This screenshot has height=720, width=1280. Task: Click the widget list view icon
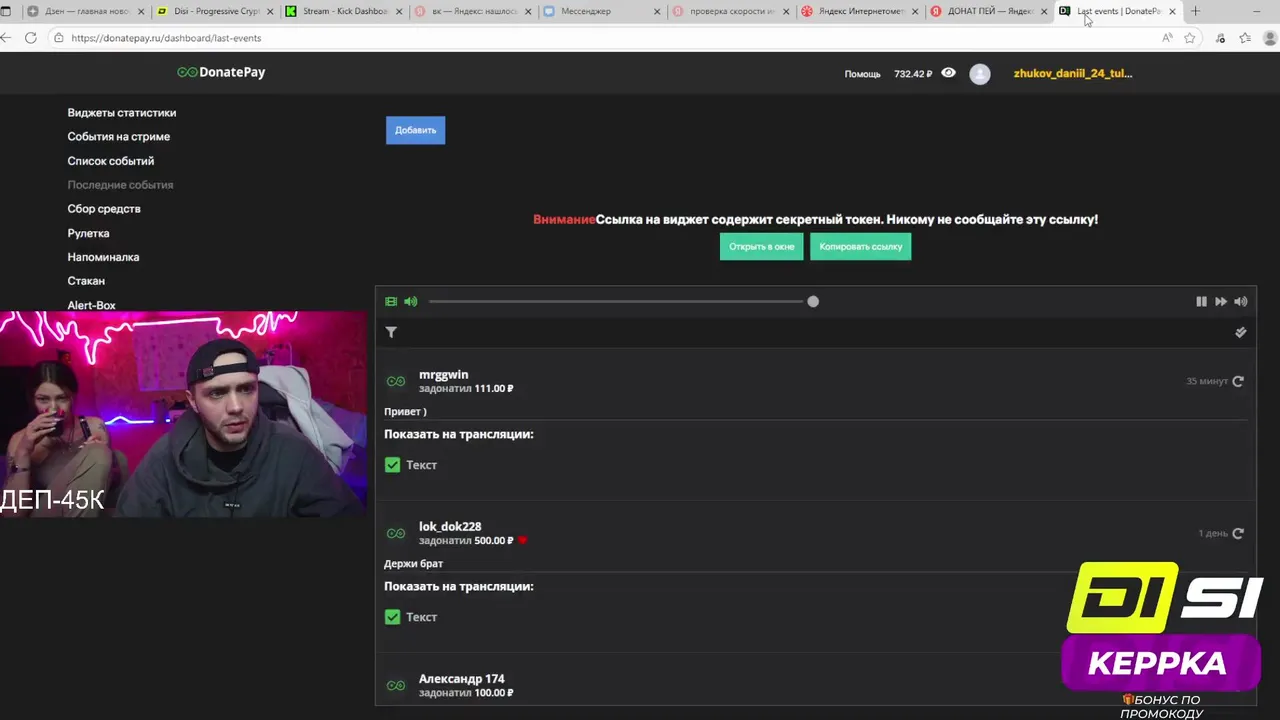[x=391, y=301]
